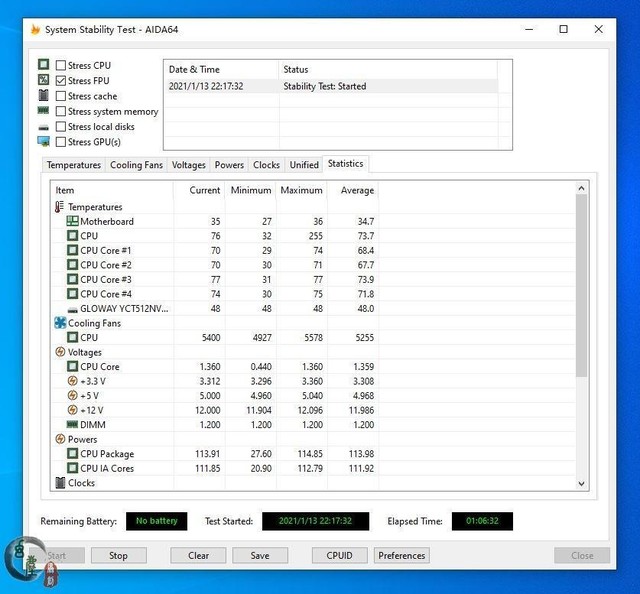The height and width of the screenshot is (594, 640).
Task: Click the Motherboard row icon
Action: tap(72, 221)
